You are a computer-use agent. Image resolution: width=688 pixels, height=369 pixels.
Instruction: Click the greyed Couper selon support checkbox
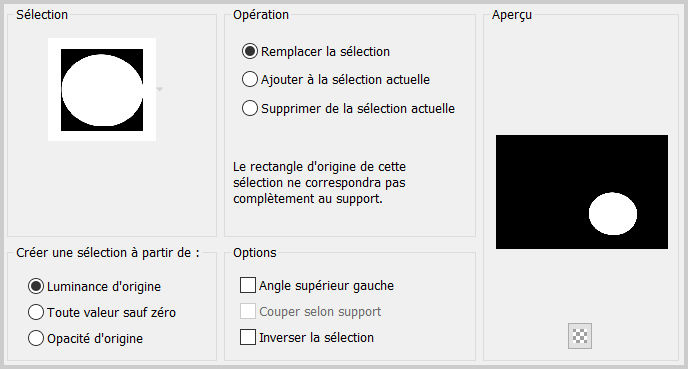248,311
